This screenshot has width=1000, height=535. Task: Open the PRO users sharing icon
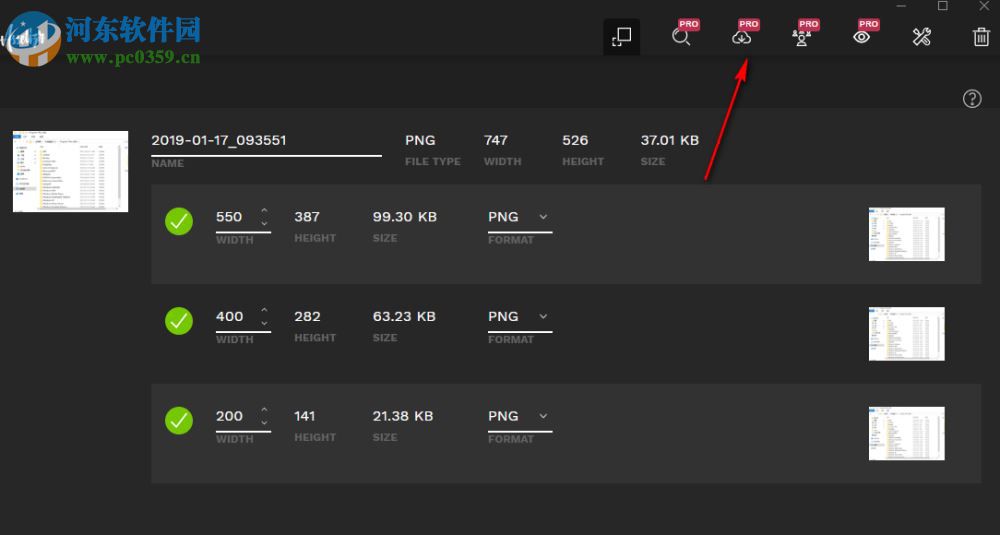801,36
